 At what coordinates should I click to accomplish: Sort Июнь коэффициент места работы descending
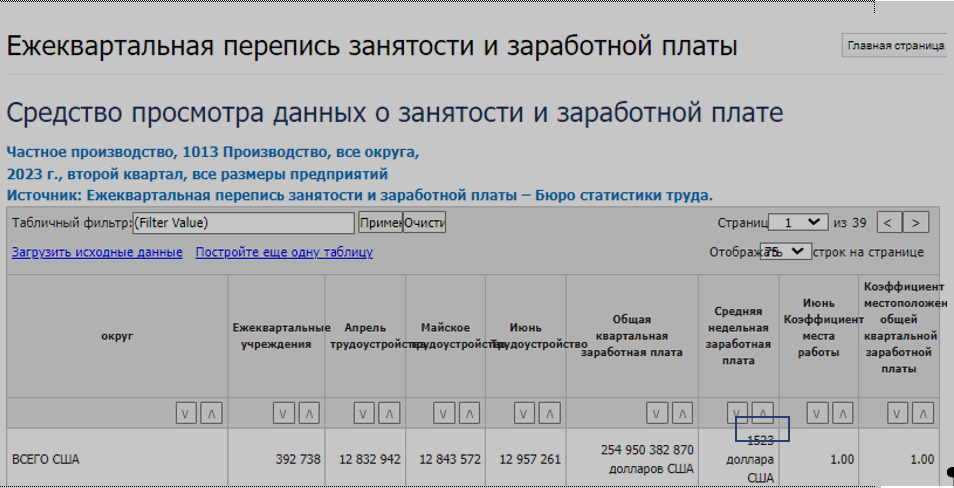click(817, 412)
